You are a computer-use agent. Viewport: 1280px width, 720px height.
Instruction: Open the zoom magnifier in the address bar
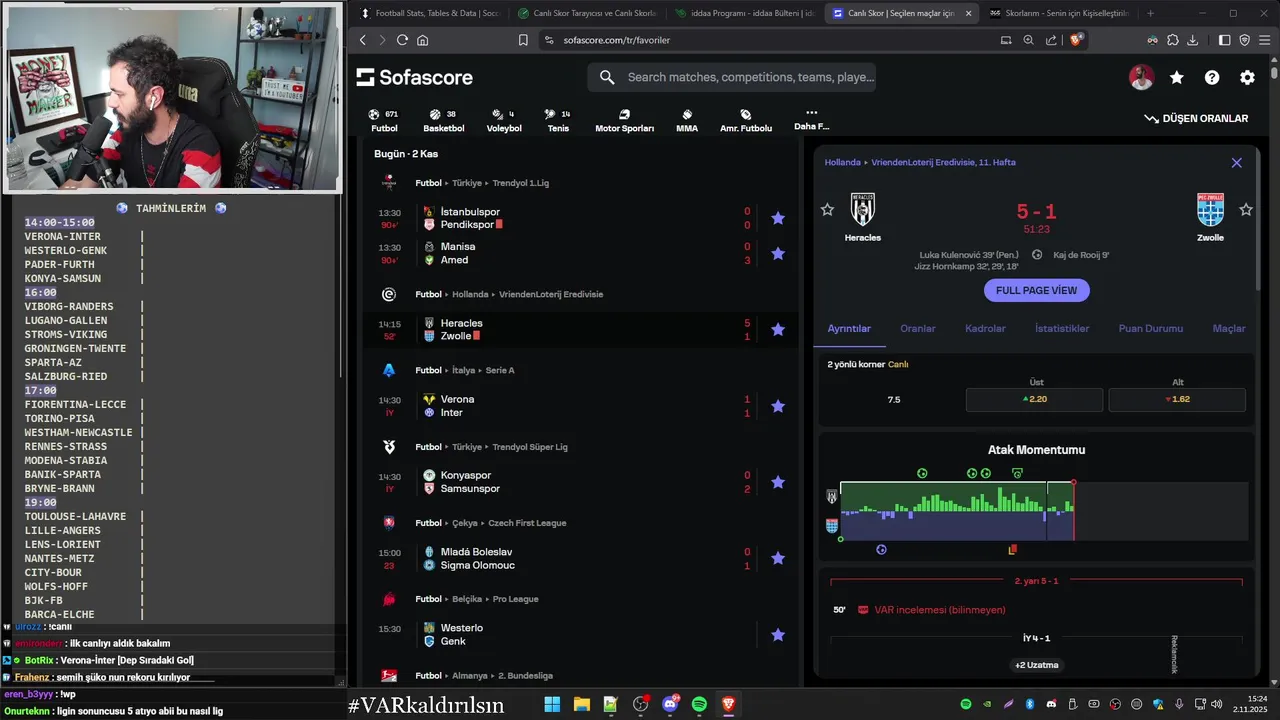click(x=1028, y=40)
